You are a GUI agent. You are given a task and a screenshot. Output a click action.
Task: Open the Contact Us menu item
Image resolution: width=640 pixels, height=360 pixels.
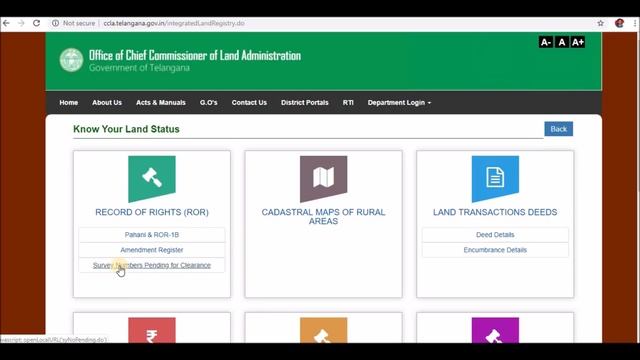[x=249, y=102]
